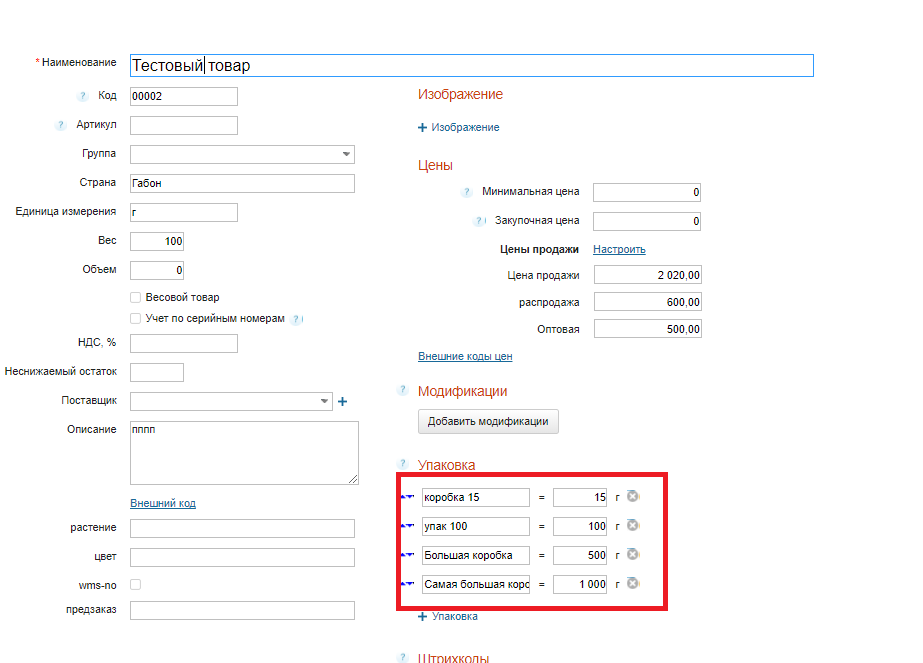The image size is (923, 663).
Task: Click the Объем field
Action: pos(157,270)
